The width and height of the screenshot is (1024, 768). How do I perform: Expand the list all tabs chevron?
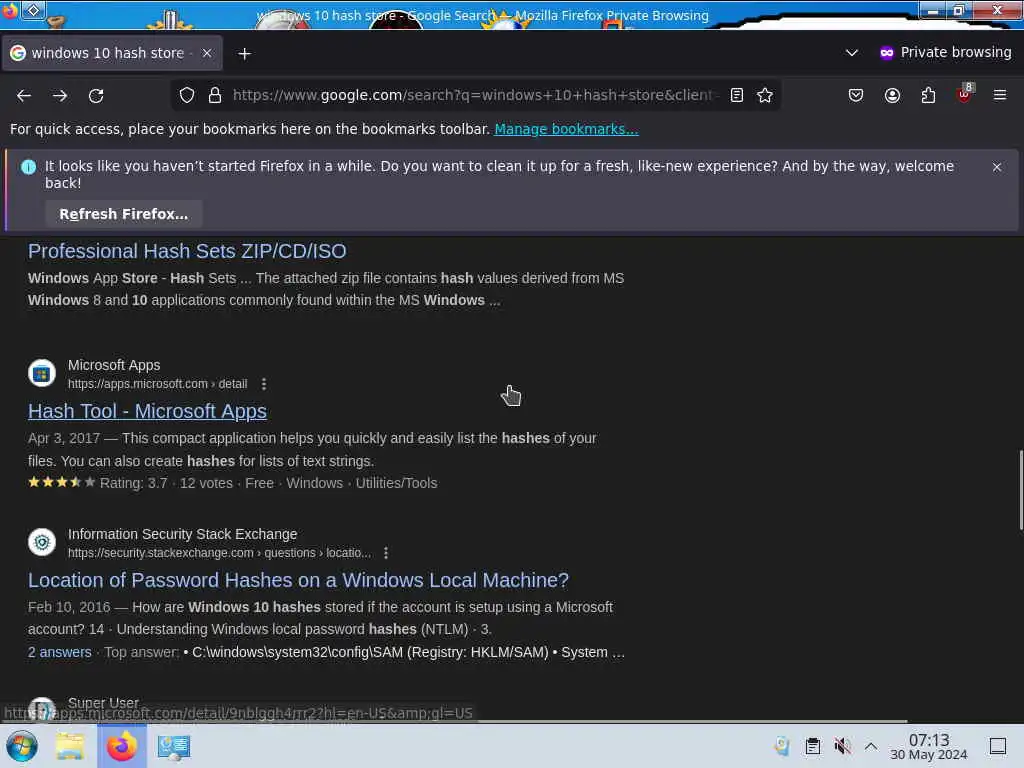click(851, 53)
